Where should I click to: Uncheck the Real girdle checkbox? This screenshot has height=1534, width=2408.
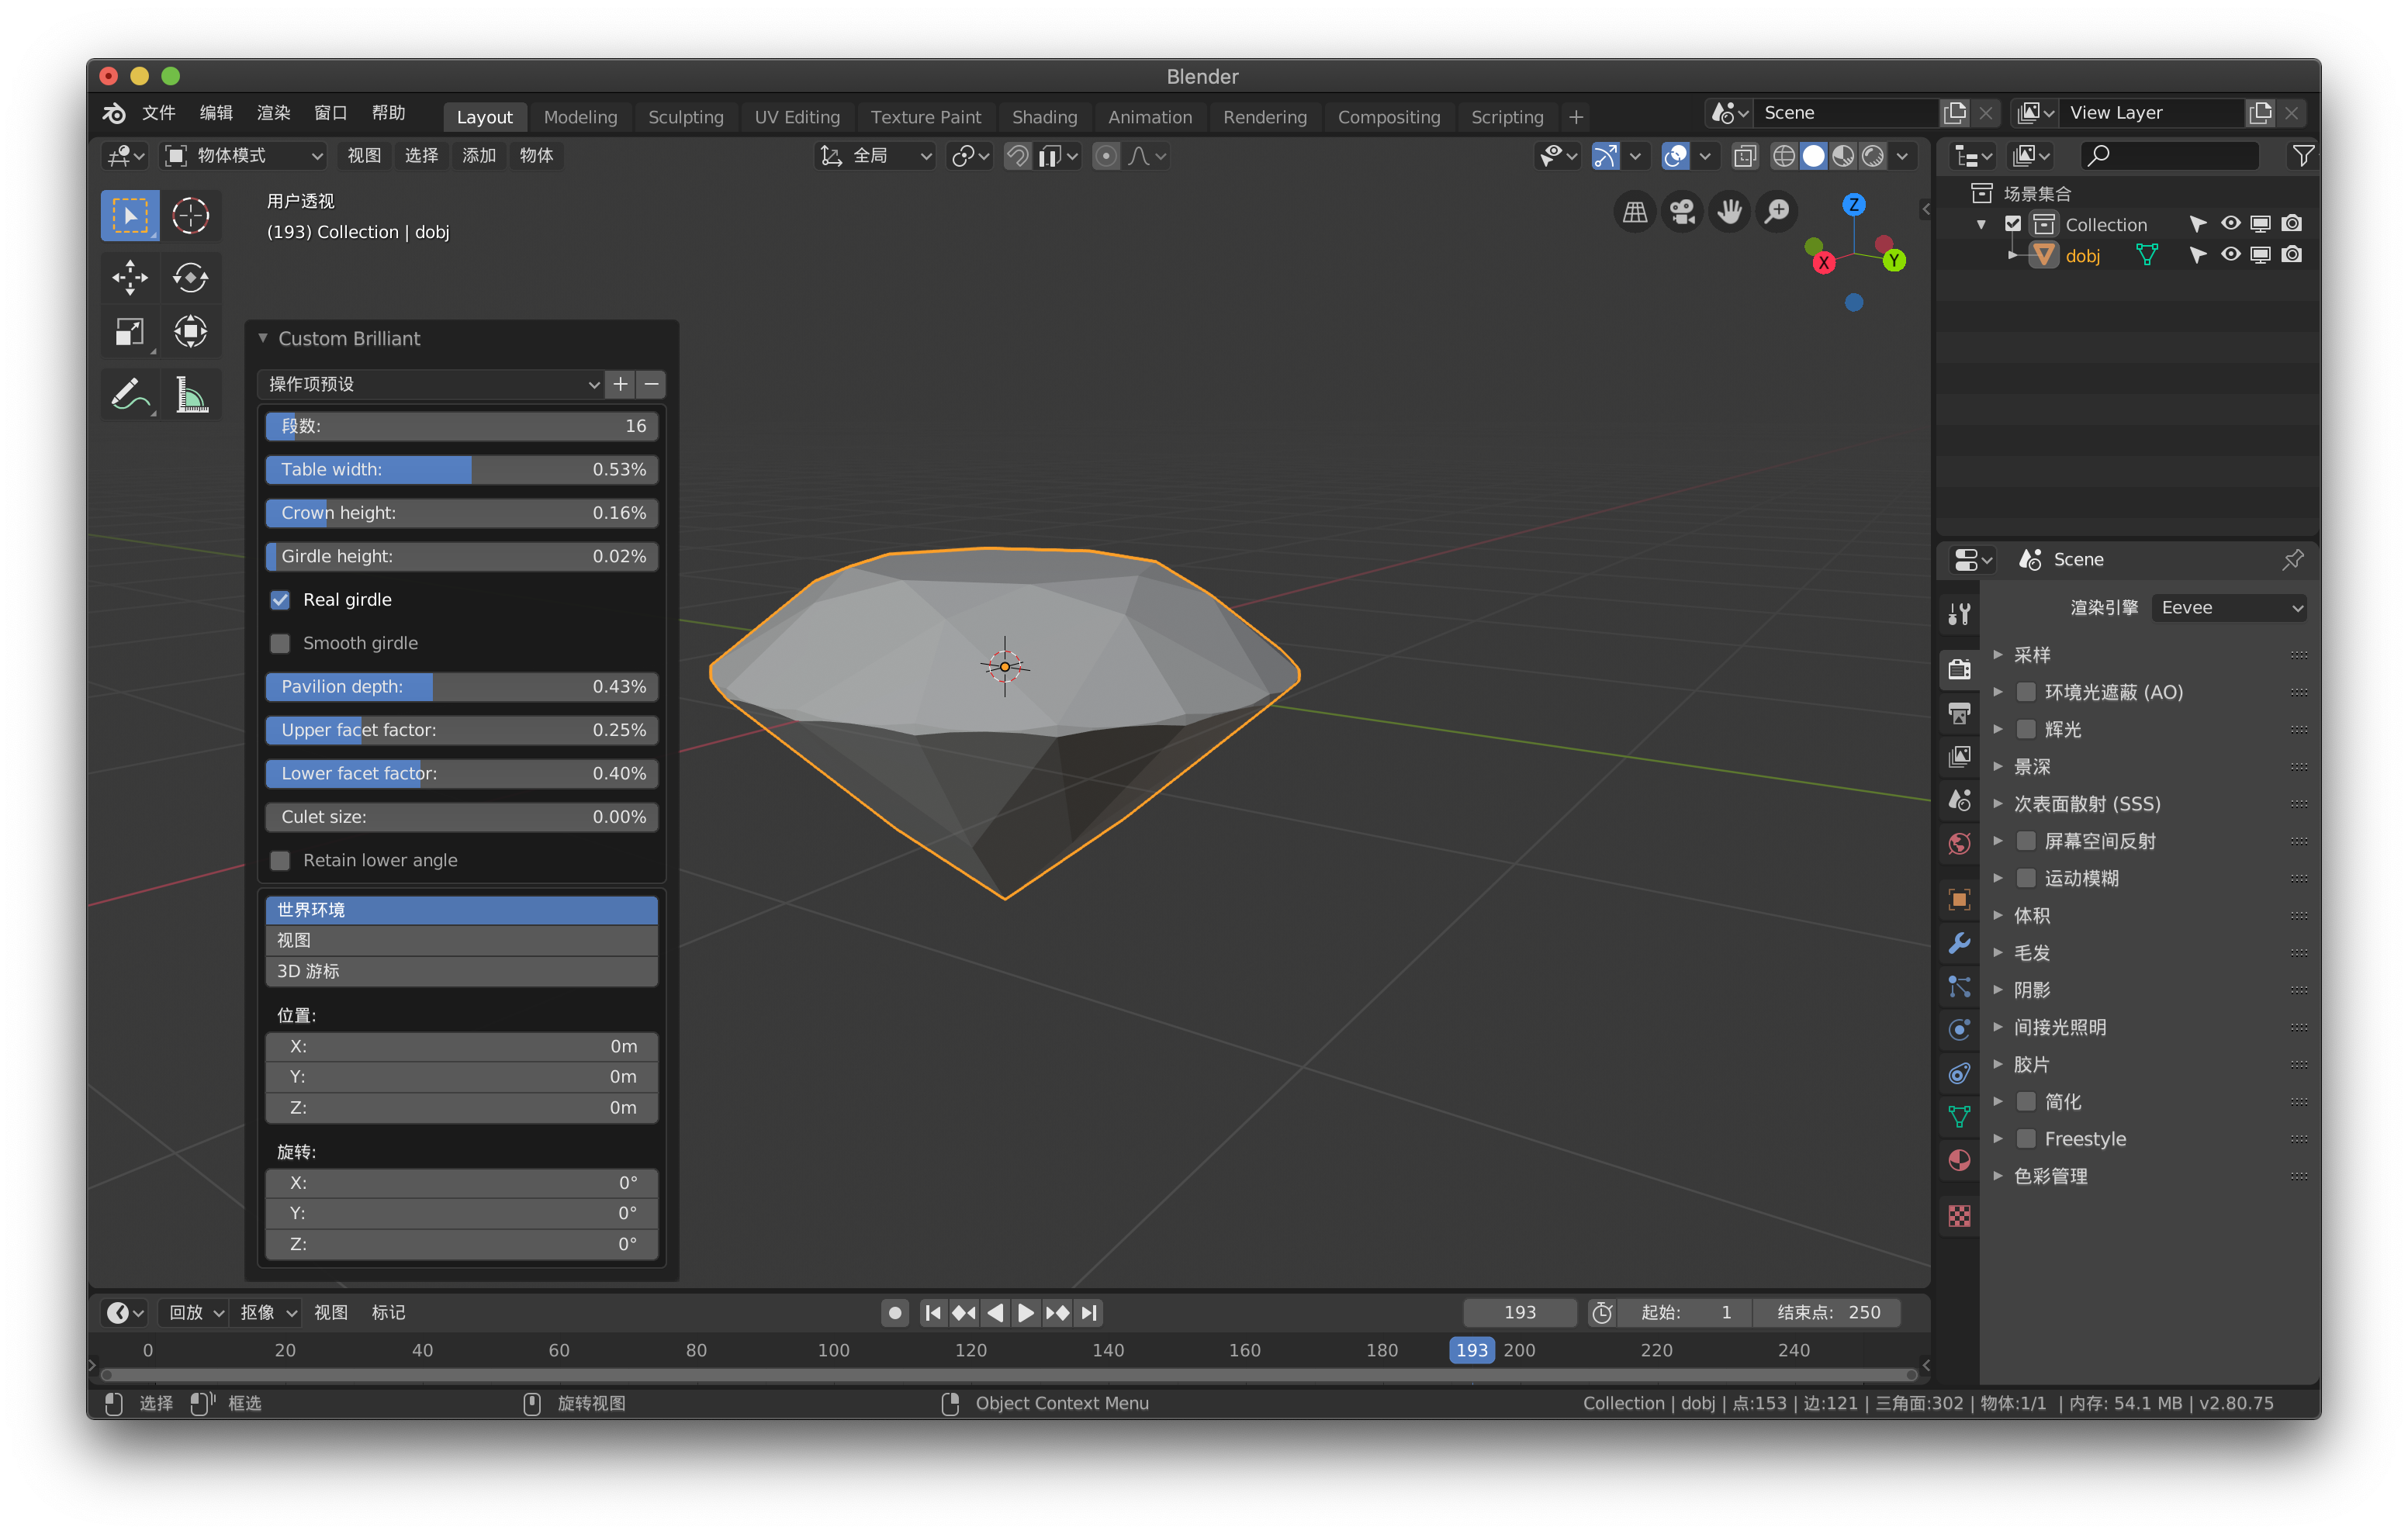280,600
